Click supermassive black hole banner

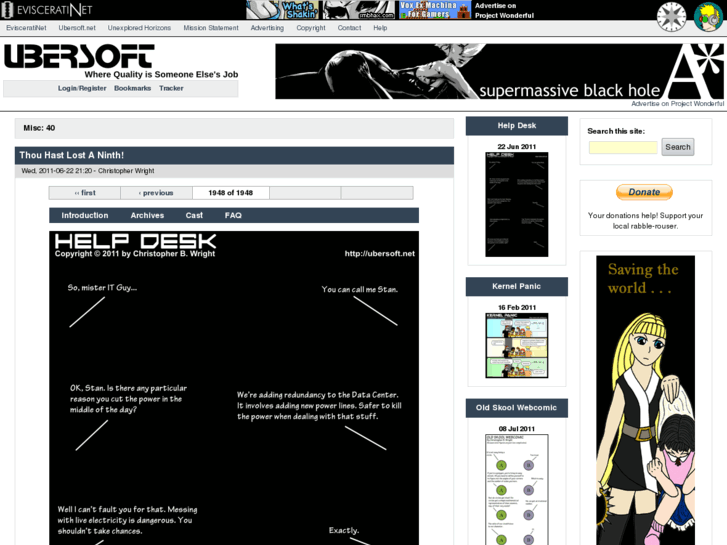[499, 71]
